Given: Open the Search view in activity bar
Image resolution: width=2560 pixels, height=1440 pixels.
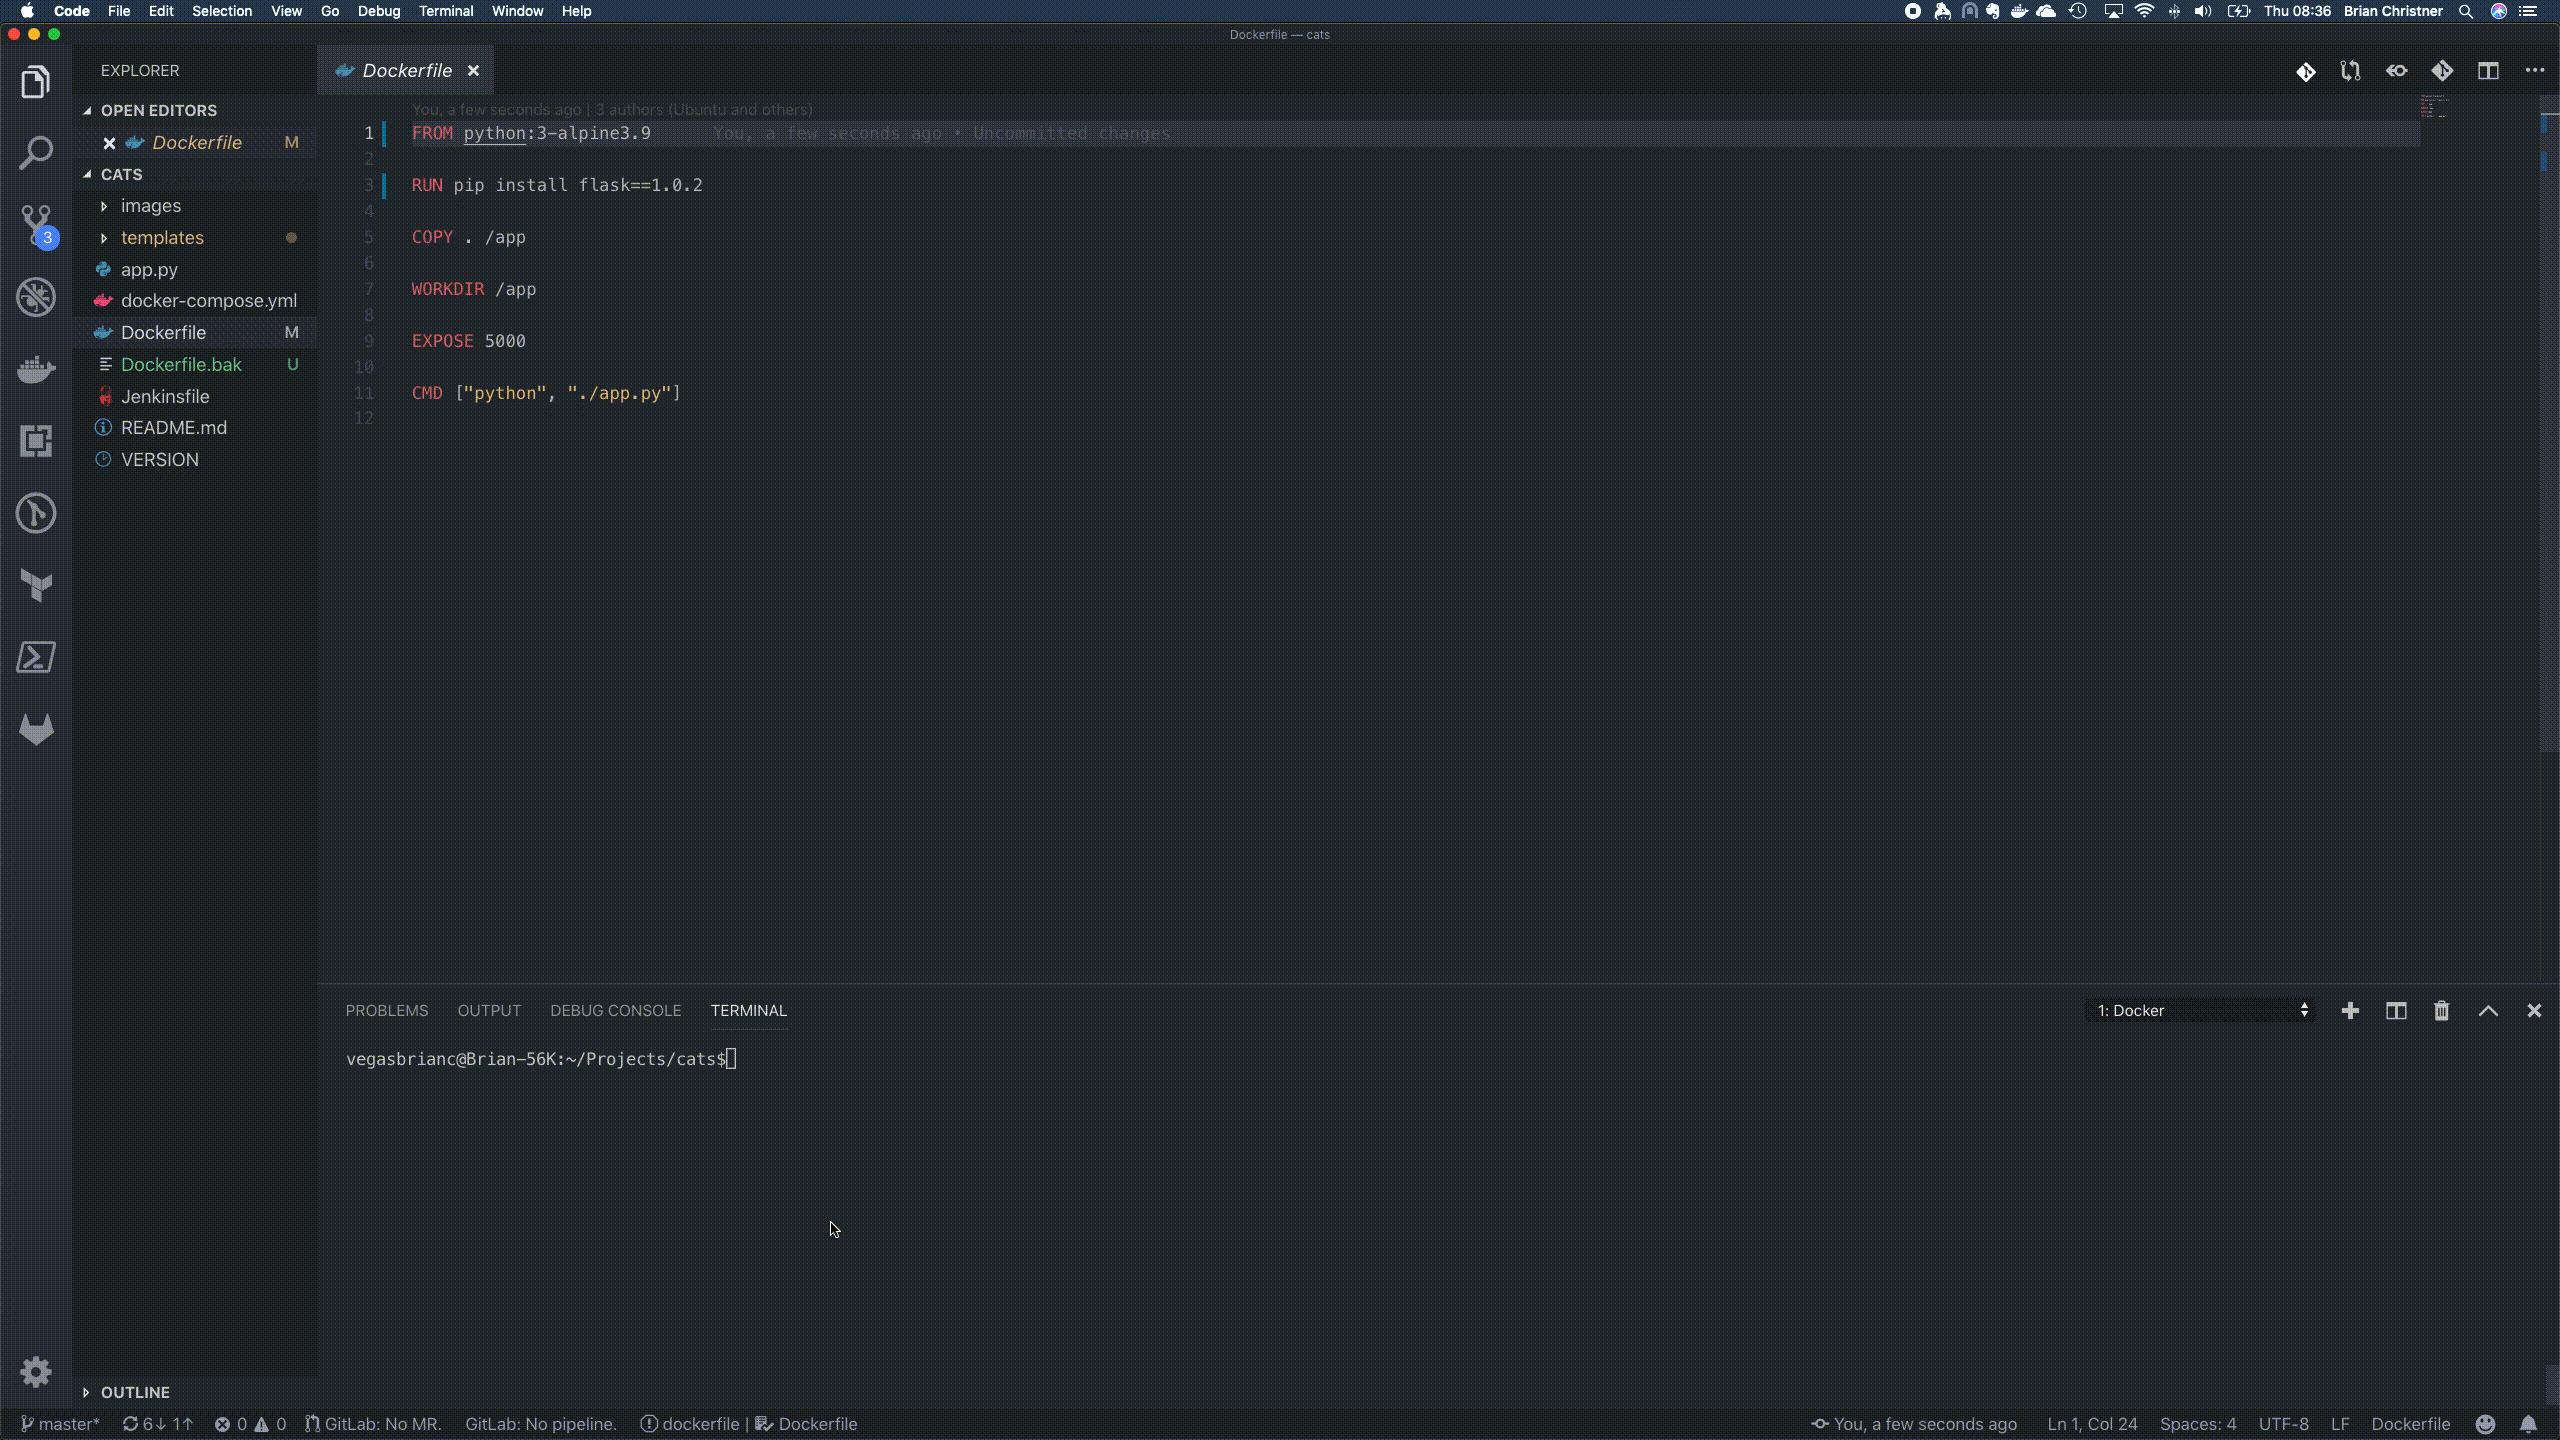Looking at the screenshot, I should click(36, 153).
